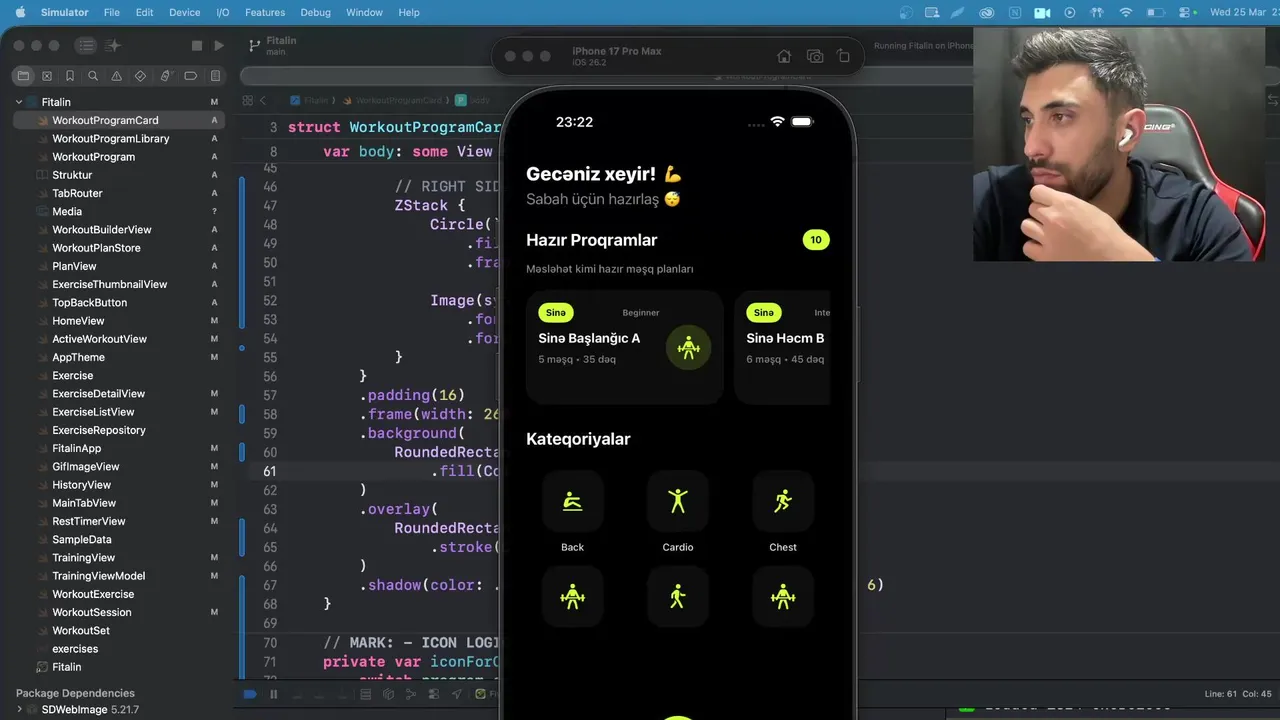This screenshot has width=1280, height=720.
Task: Open Debug Memory Graph icon in debug bar
Action: (x=410, y=694)
